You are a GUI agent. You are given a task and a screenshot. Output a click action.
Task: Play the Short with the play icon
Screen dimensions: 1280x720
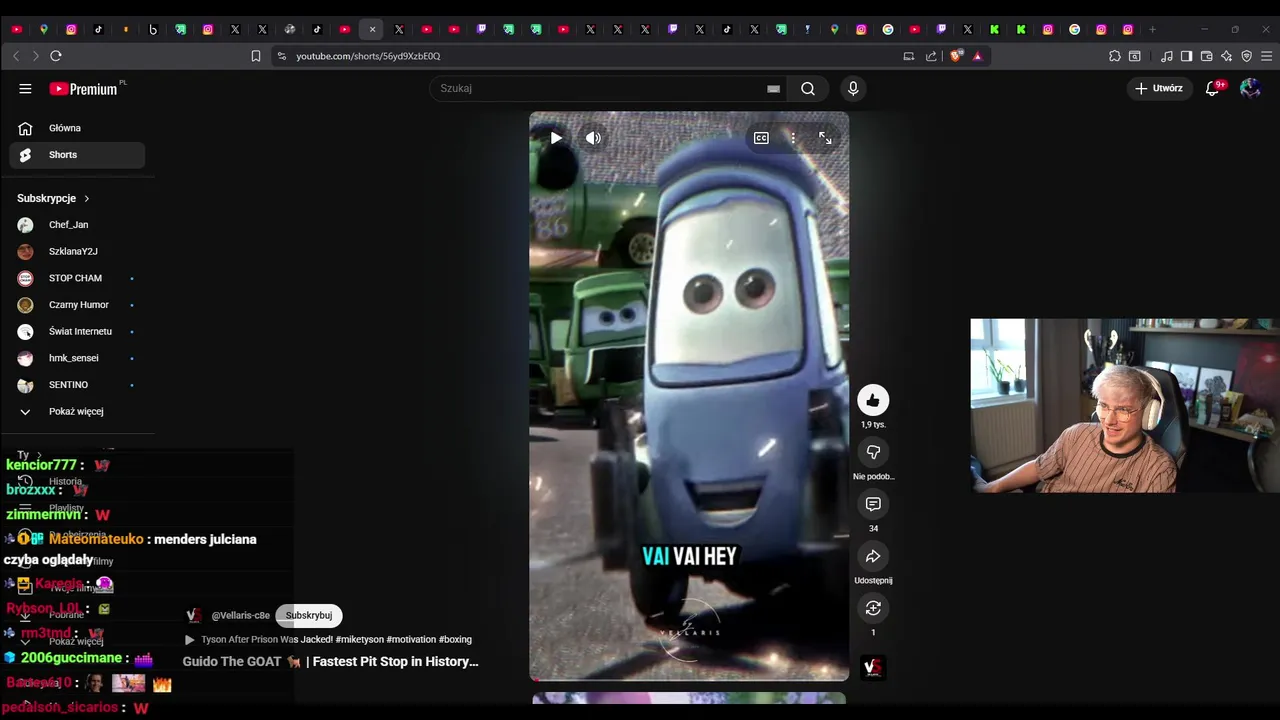tap(556, 138)
